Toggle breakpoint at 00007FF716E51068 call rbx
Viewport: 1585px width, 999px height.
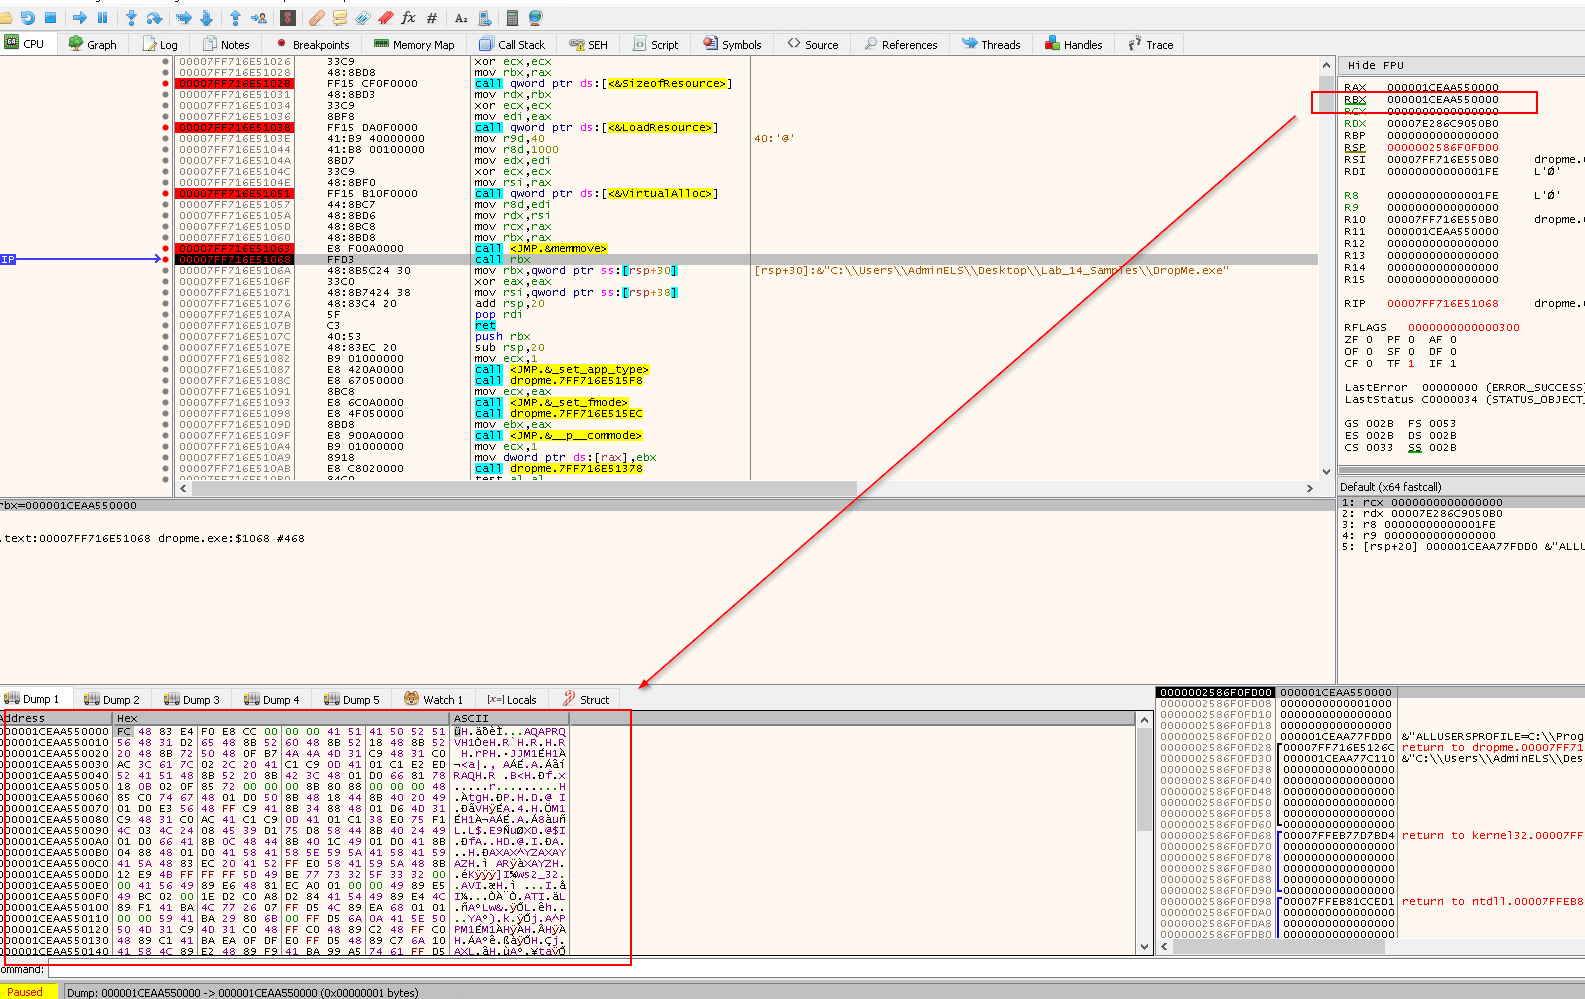pyautogui.click(x=165, y=260)
